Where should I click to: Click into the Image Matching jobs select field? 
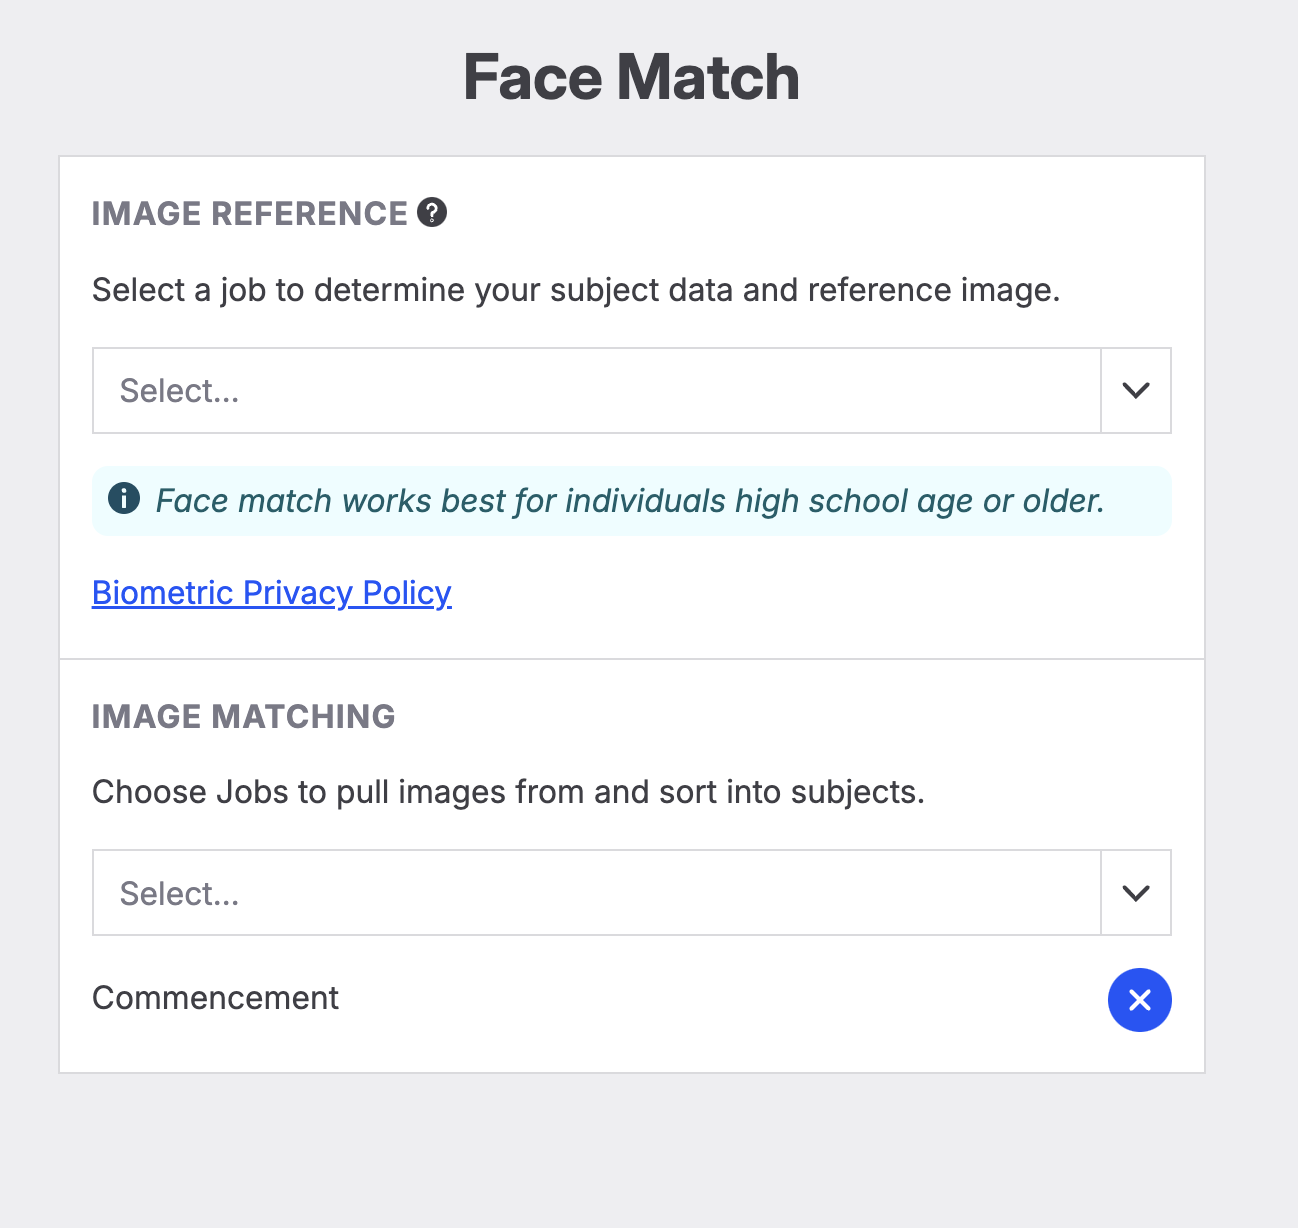(x=596, y=893)
